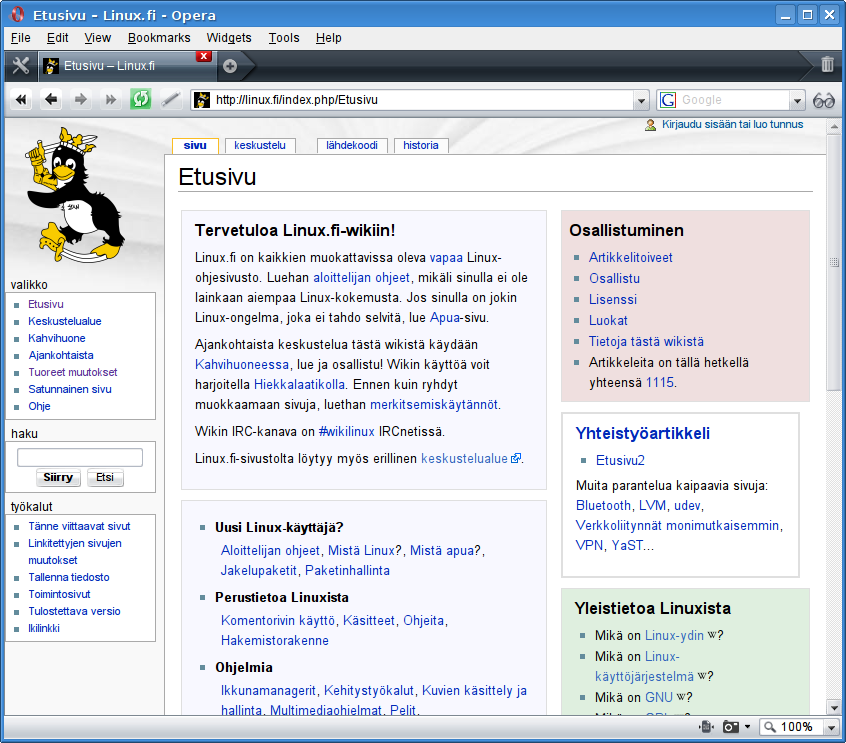846x743 pixels.
Task: Open the 100% zoom level dropdown
Action: (829, 727)
